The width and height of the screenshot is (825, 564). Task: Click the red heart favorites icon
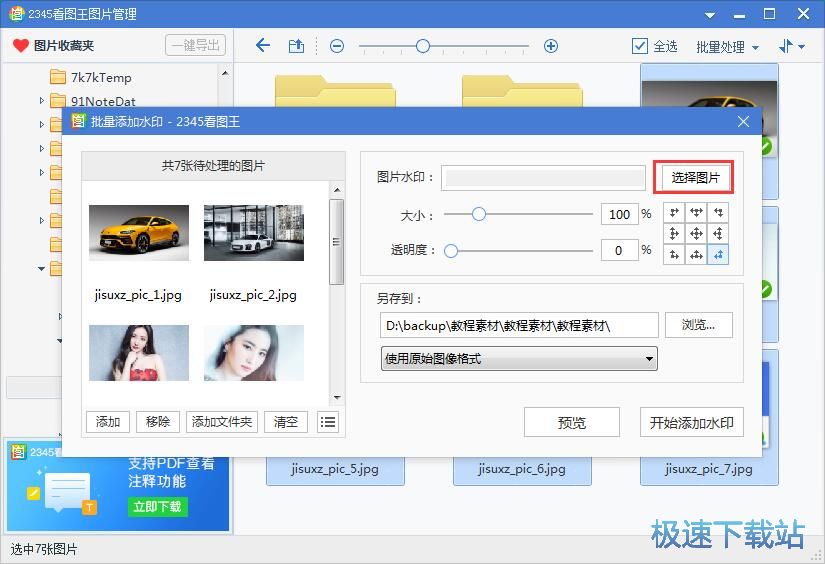[21, 46]
